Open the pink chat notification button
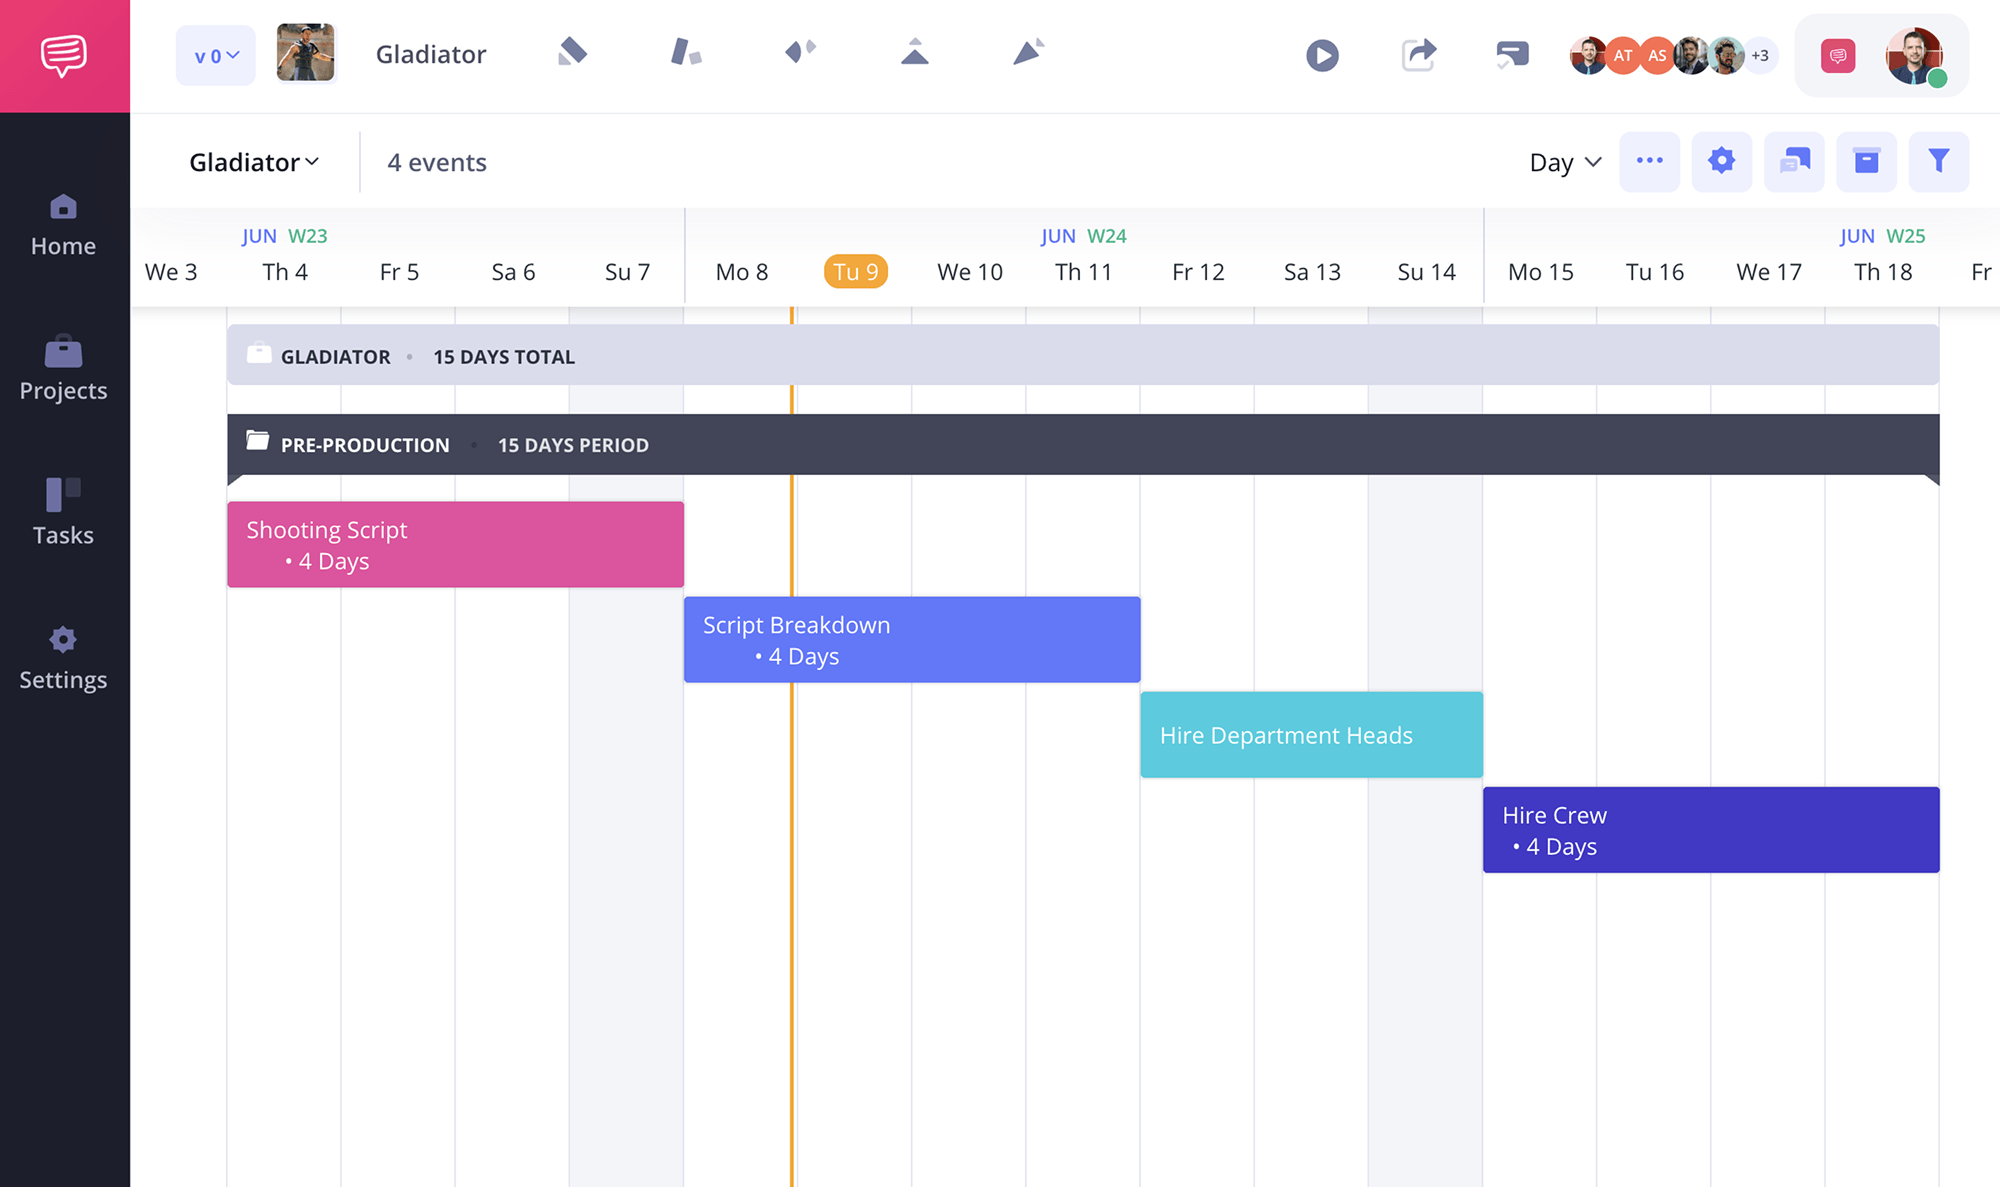The image size is (2000, 1187). (1838, 56)
